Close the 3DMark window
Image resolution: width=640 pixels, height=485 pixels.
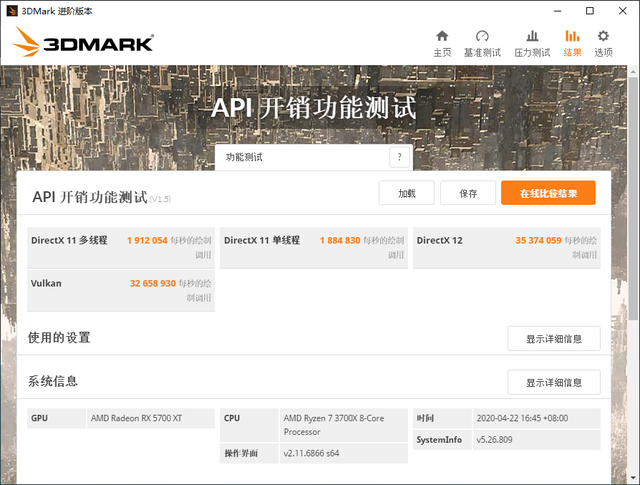(622, 11)
